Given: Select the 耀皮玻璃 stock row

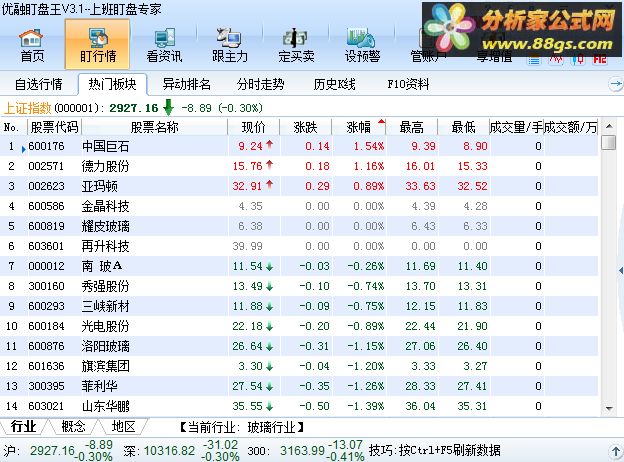Looking at the screenshot, I should [x=299, y=226].
